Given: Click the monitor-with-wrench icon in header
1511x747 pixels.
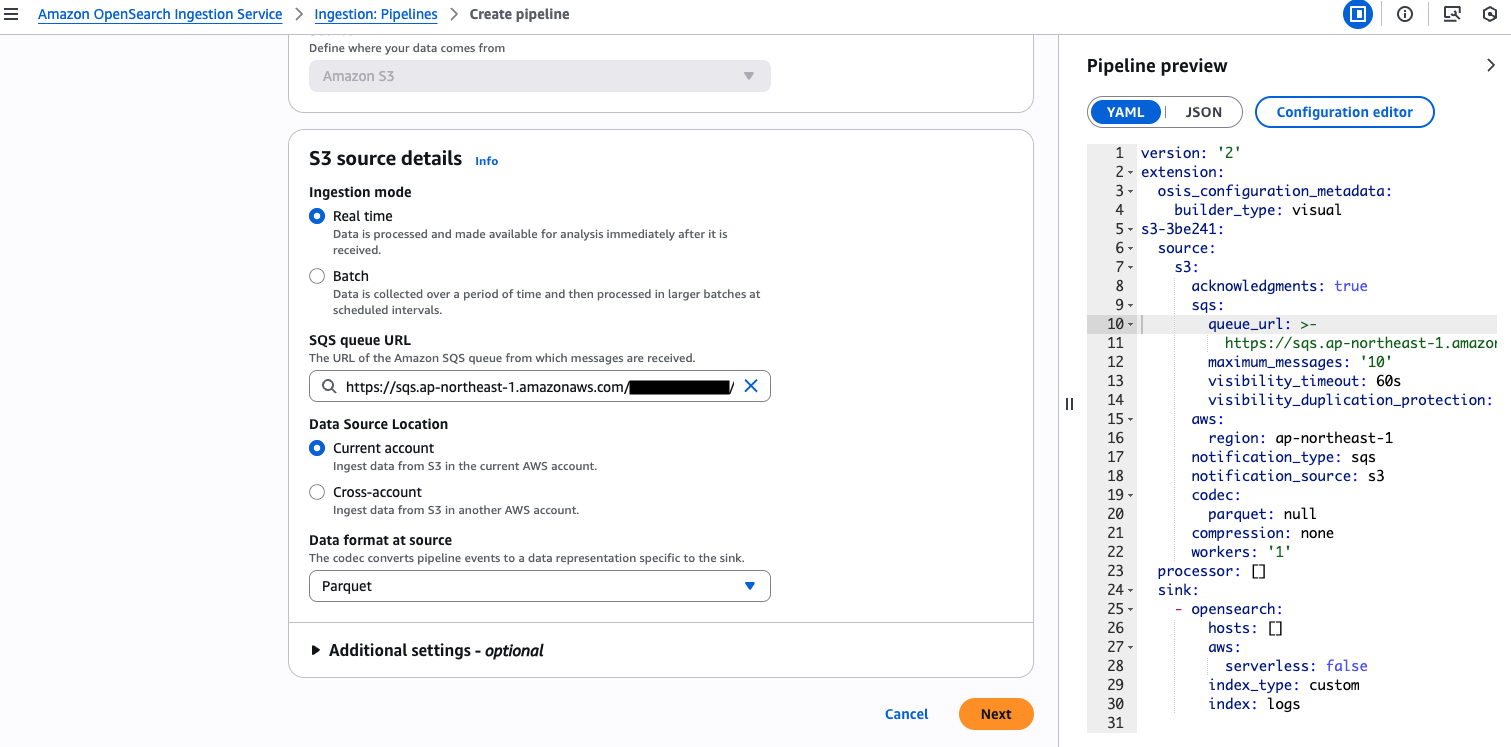Looking at the screenshot, I should 1452,15.
